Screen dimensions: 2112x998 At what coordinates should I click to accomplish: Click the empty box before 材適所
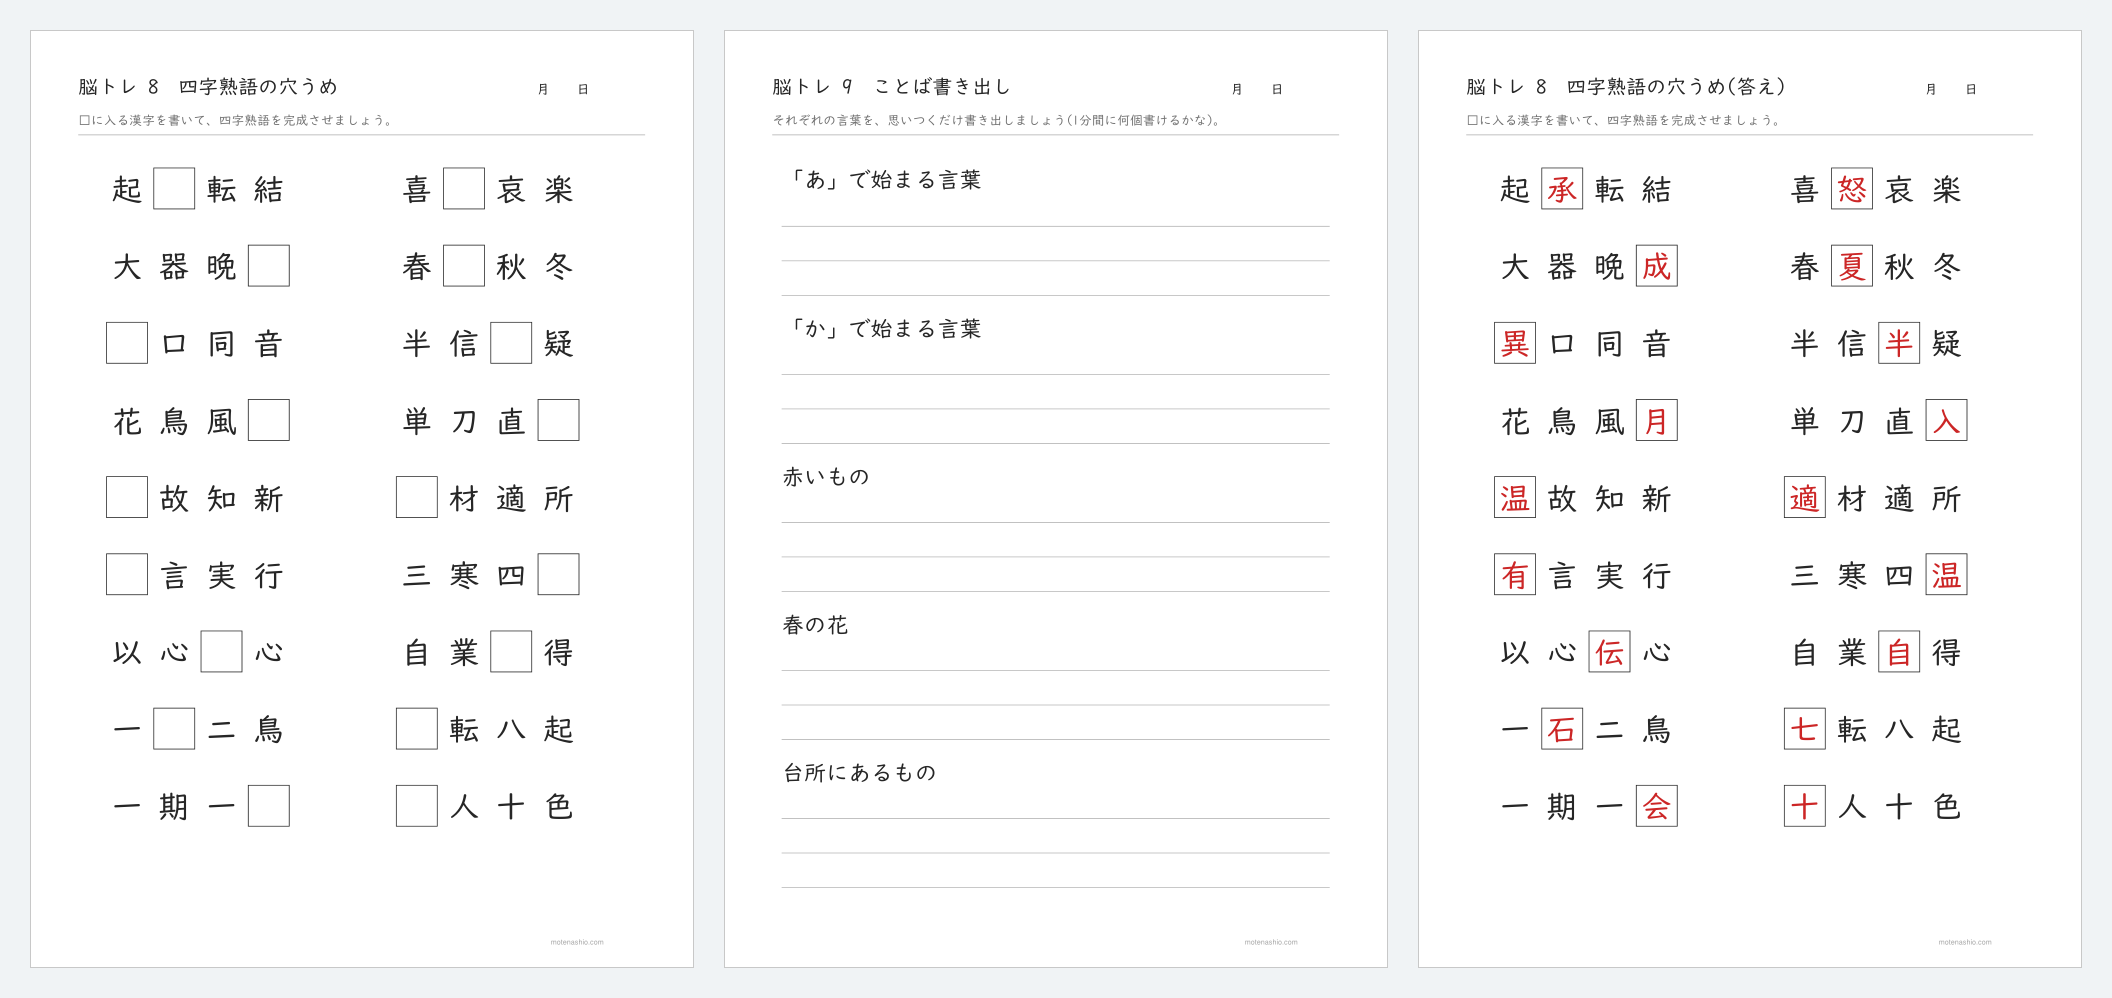tap(417, 497)
